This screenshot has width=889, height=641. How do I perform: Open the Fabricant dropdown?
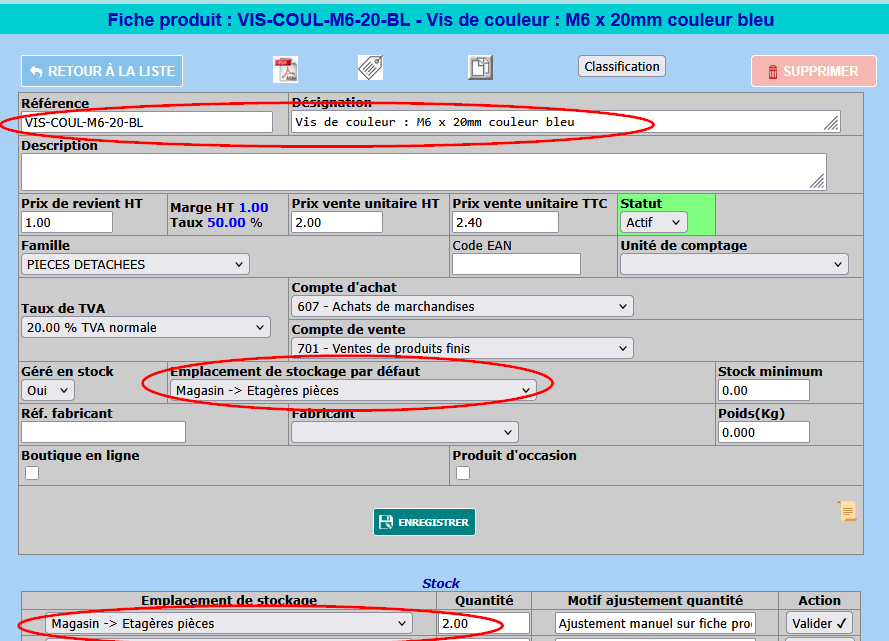(x=405, y=432)
